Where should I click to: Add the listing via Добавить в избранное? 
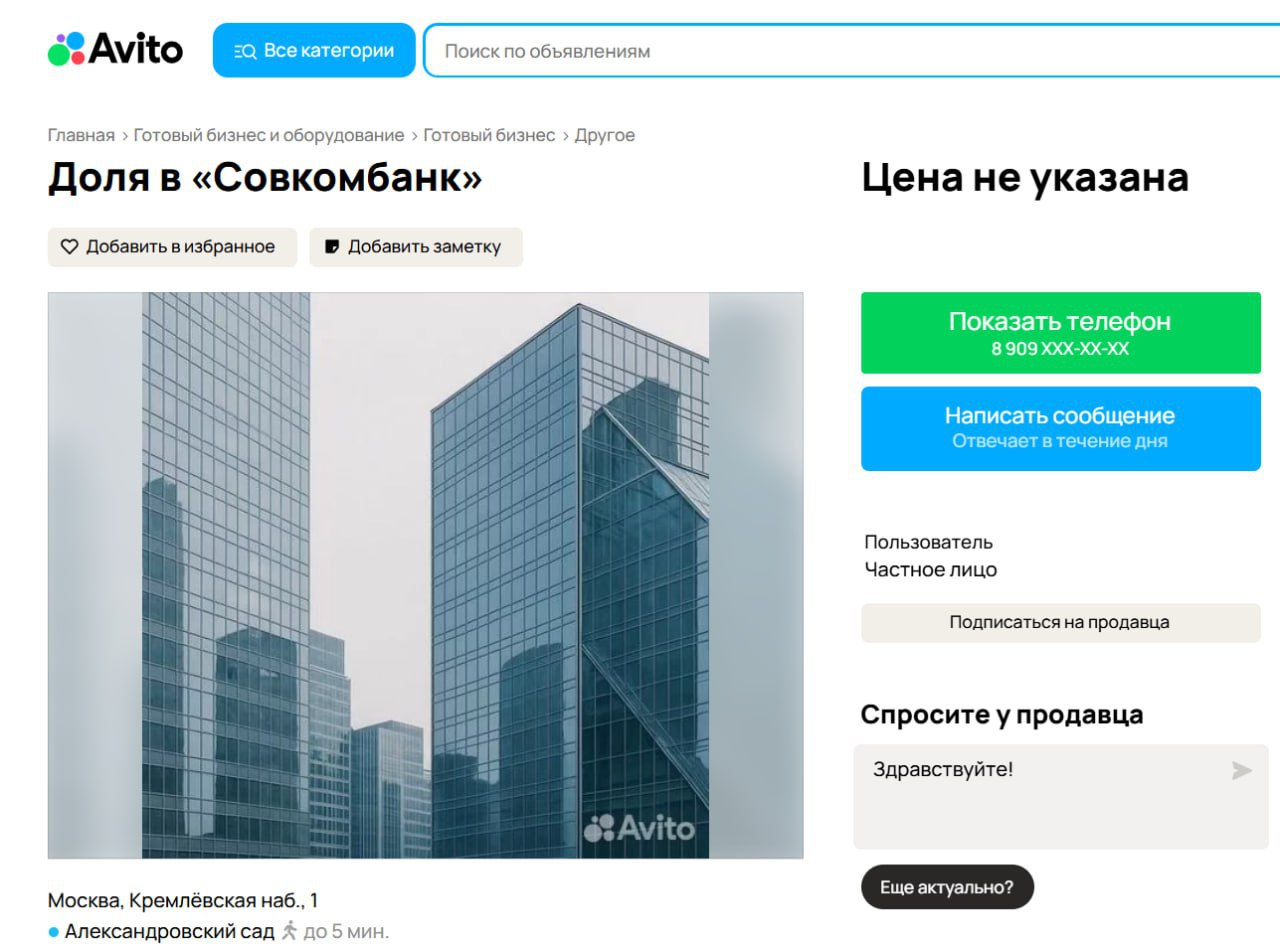pyautogui.click(x=173, y=247)
